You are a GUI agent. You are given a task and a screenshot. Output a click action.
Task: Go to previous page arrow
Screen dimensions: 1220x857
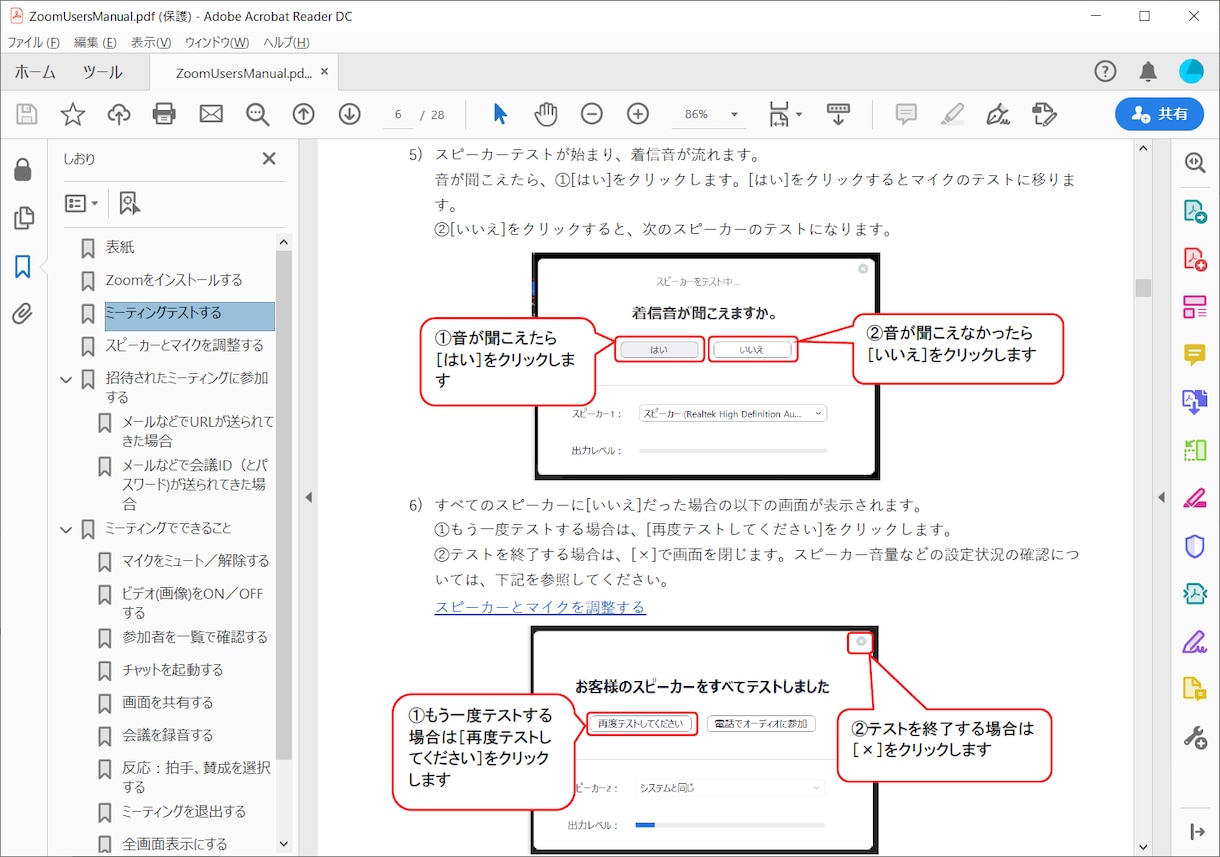[x=304, y=114]
